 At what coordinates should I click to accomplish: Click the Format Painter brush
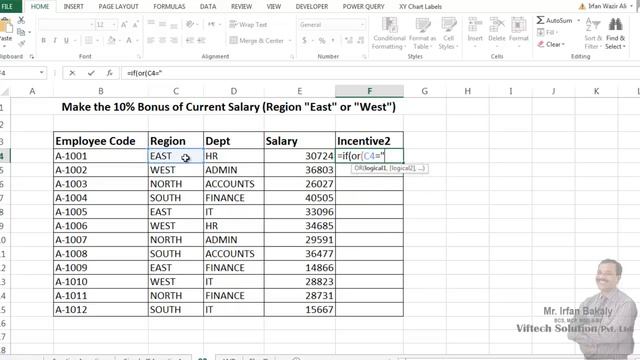(x=21, y=43)
